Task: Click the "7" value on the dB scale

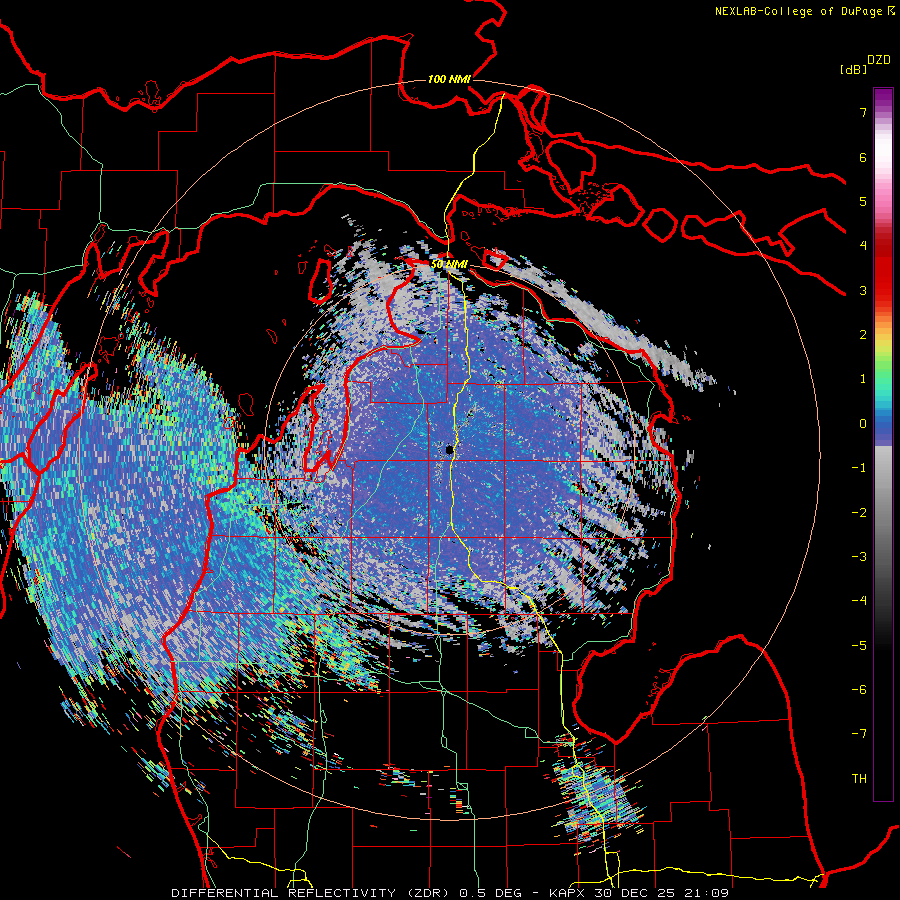Action: coord(863,112)
